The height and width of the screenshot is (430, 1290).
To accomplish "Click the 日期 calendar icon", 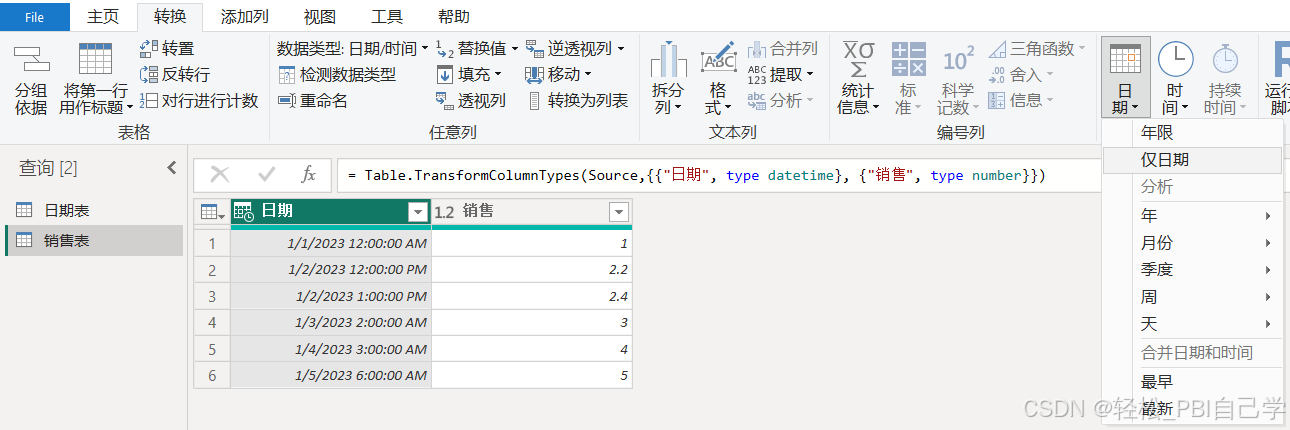I will pos(1126,59).
